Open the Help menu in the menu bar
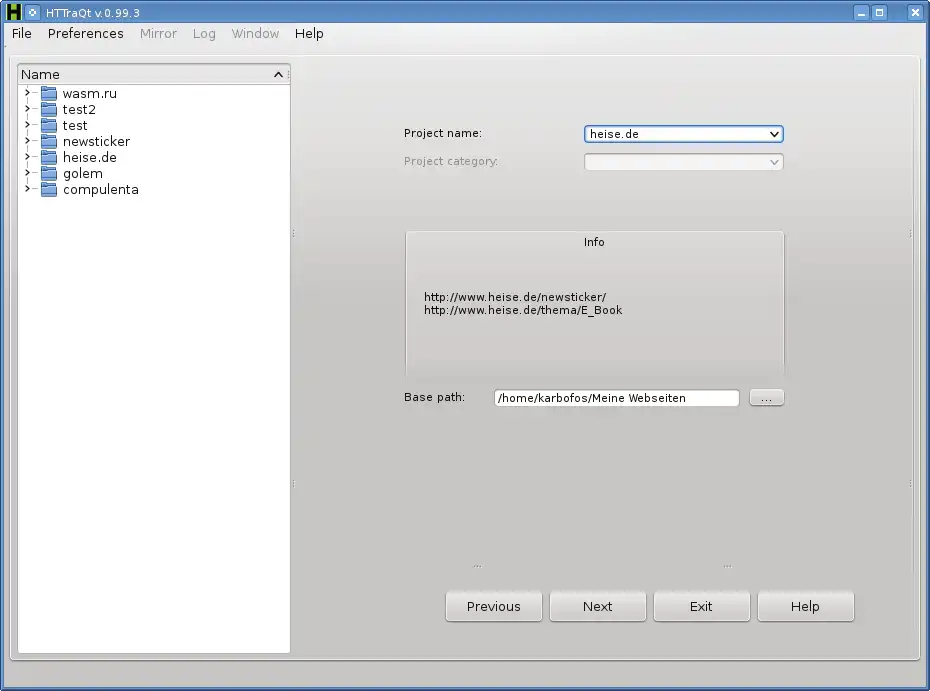930x691 pixels. coord(309,33)
